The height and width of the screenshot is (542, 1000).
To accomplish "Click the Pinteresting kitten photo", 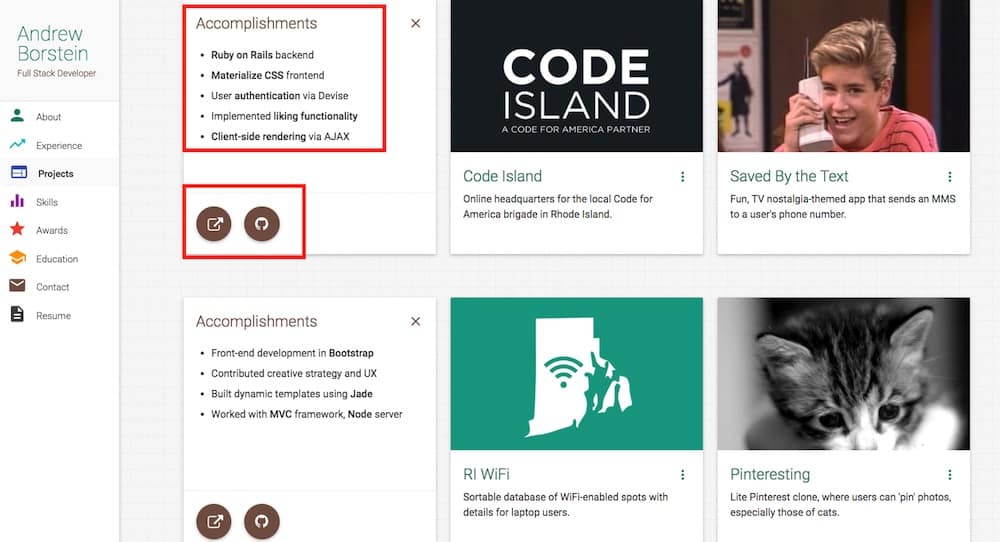I will tap(843, 374).
